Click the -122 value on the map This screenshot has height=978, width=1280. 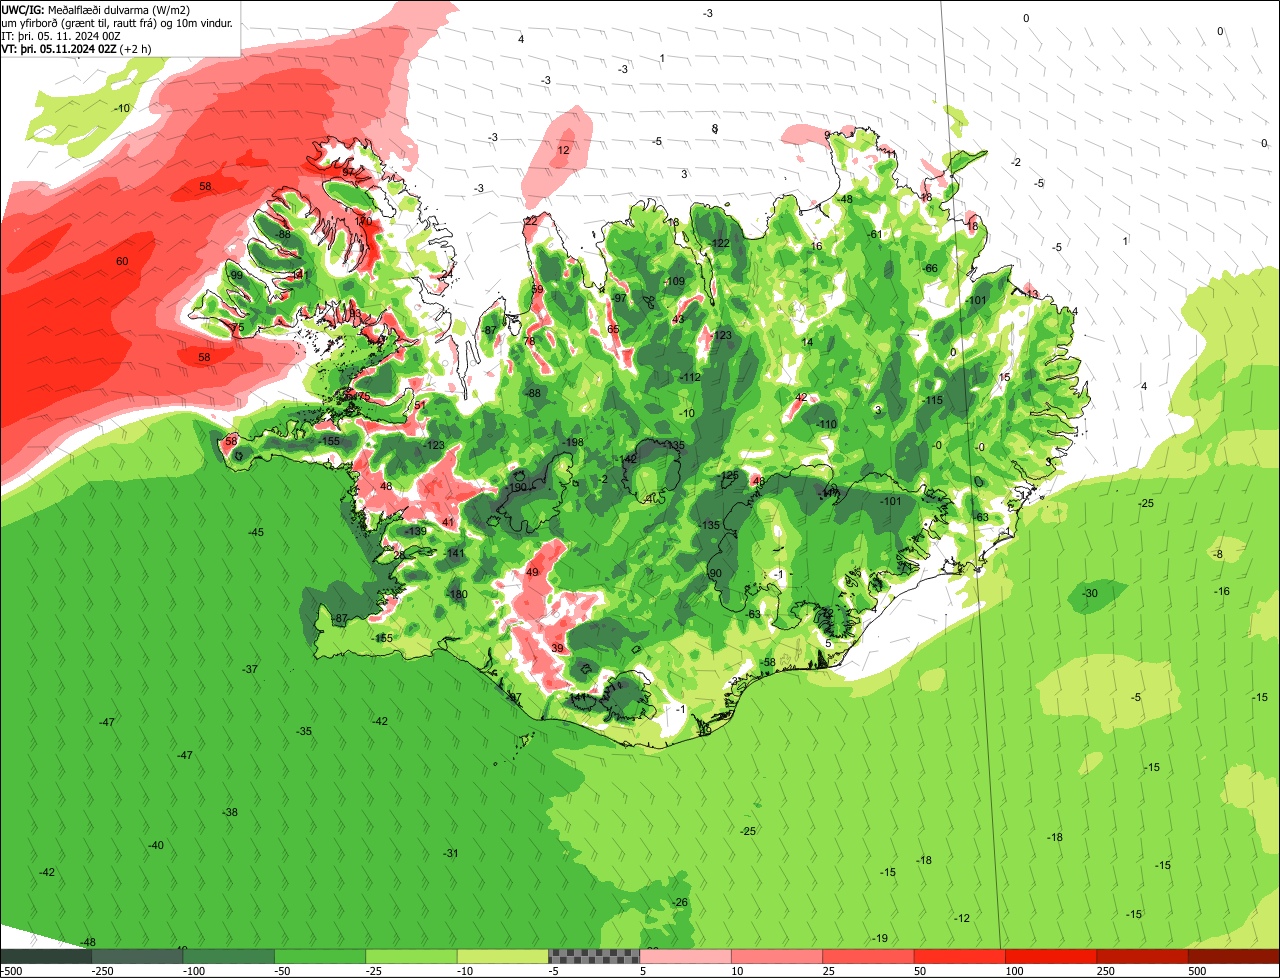point(720,244)
